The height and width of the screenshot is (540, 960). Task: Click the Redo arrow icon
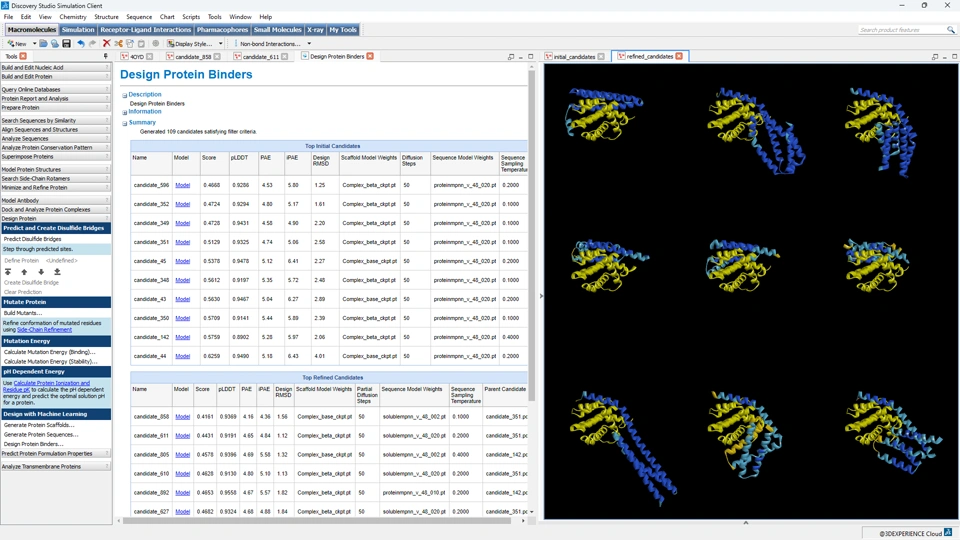click(x=92, y=43)
